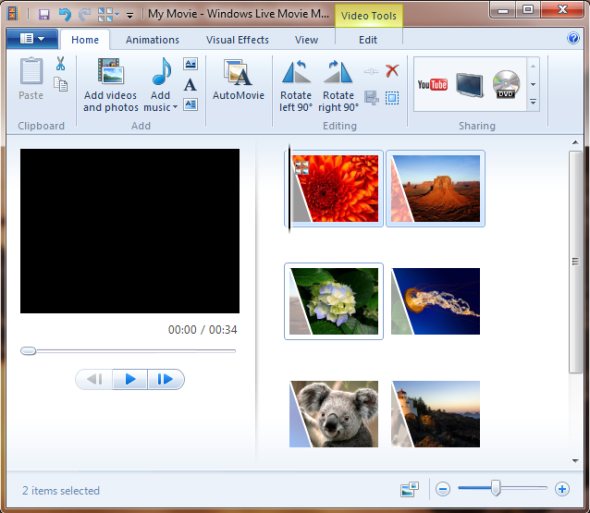Choose the high-definition display sharing option

pos(469,85)
